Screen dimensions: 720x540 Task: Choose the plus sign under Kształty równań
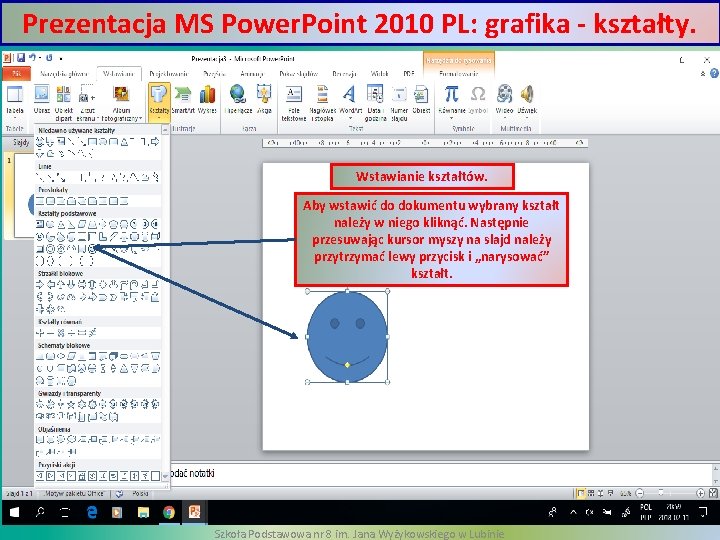tap(40, 332)
